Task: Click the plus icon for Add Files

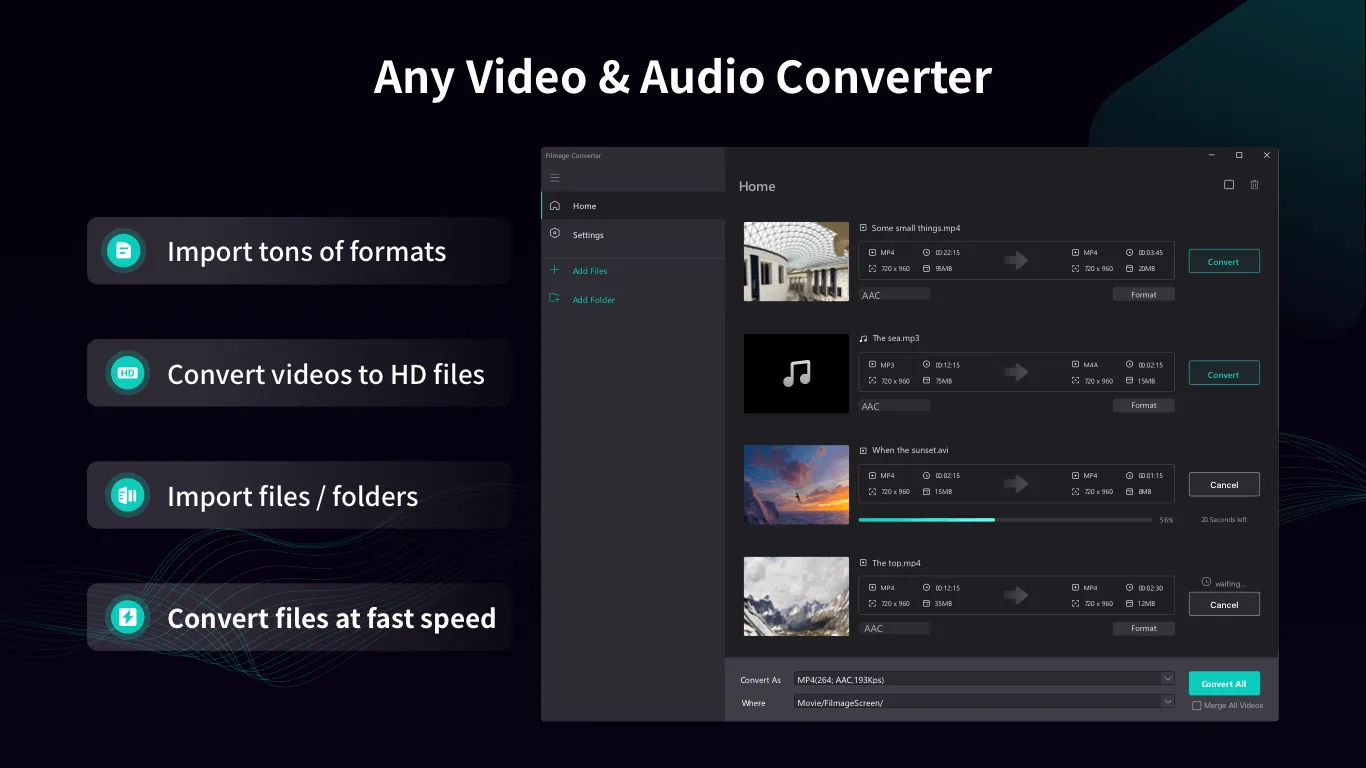Action: point(555,270)
